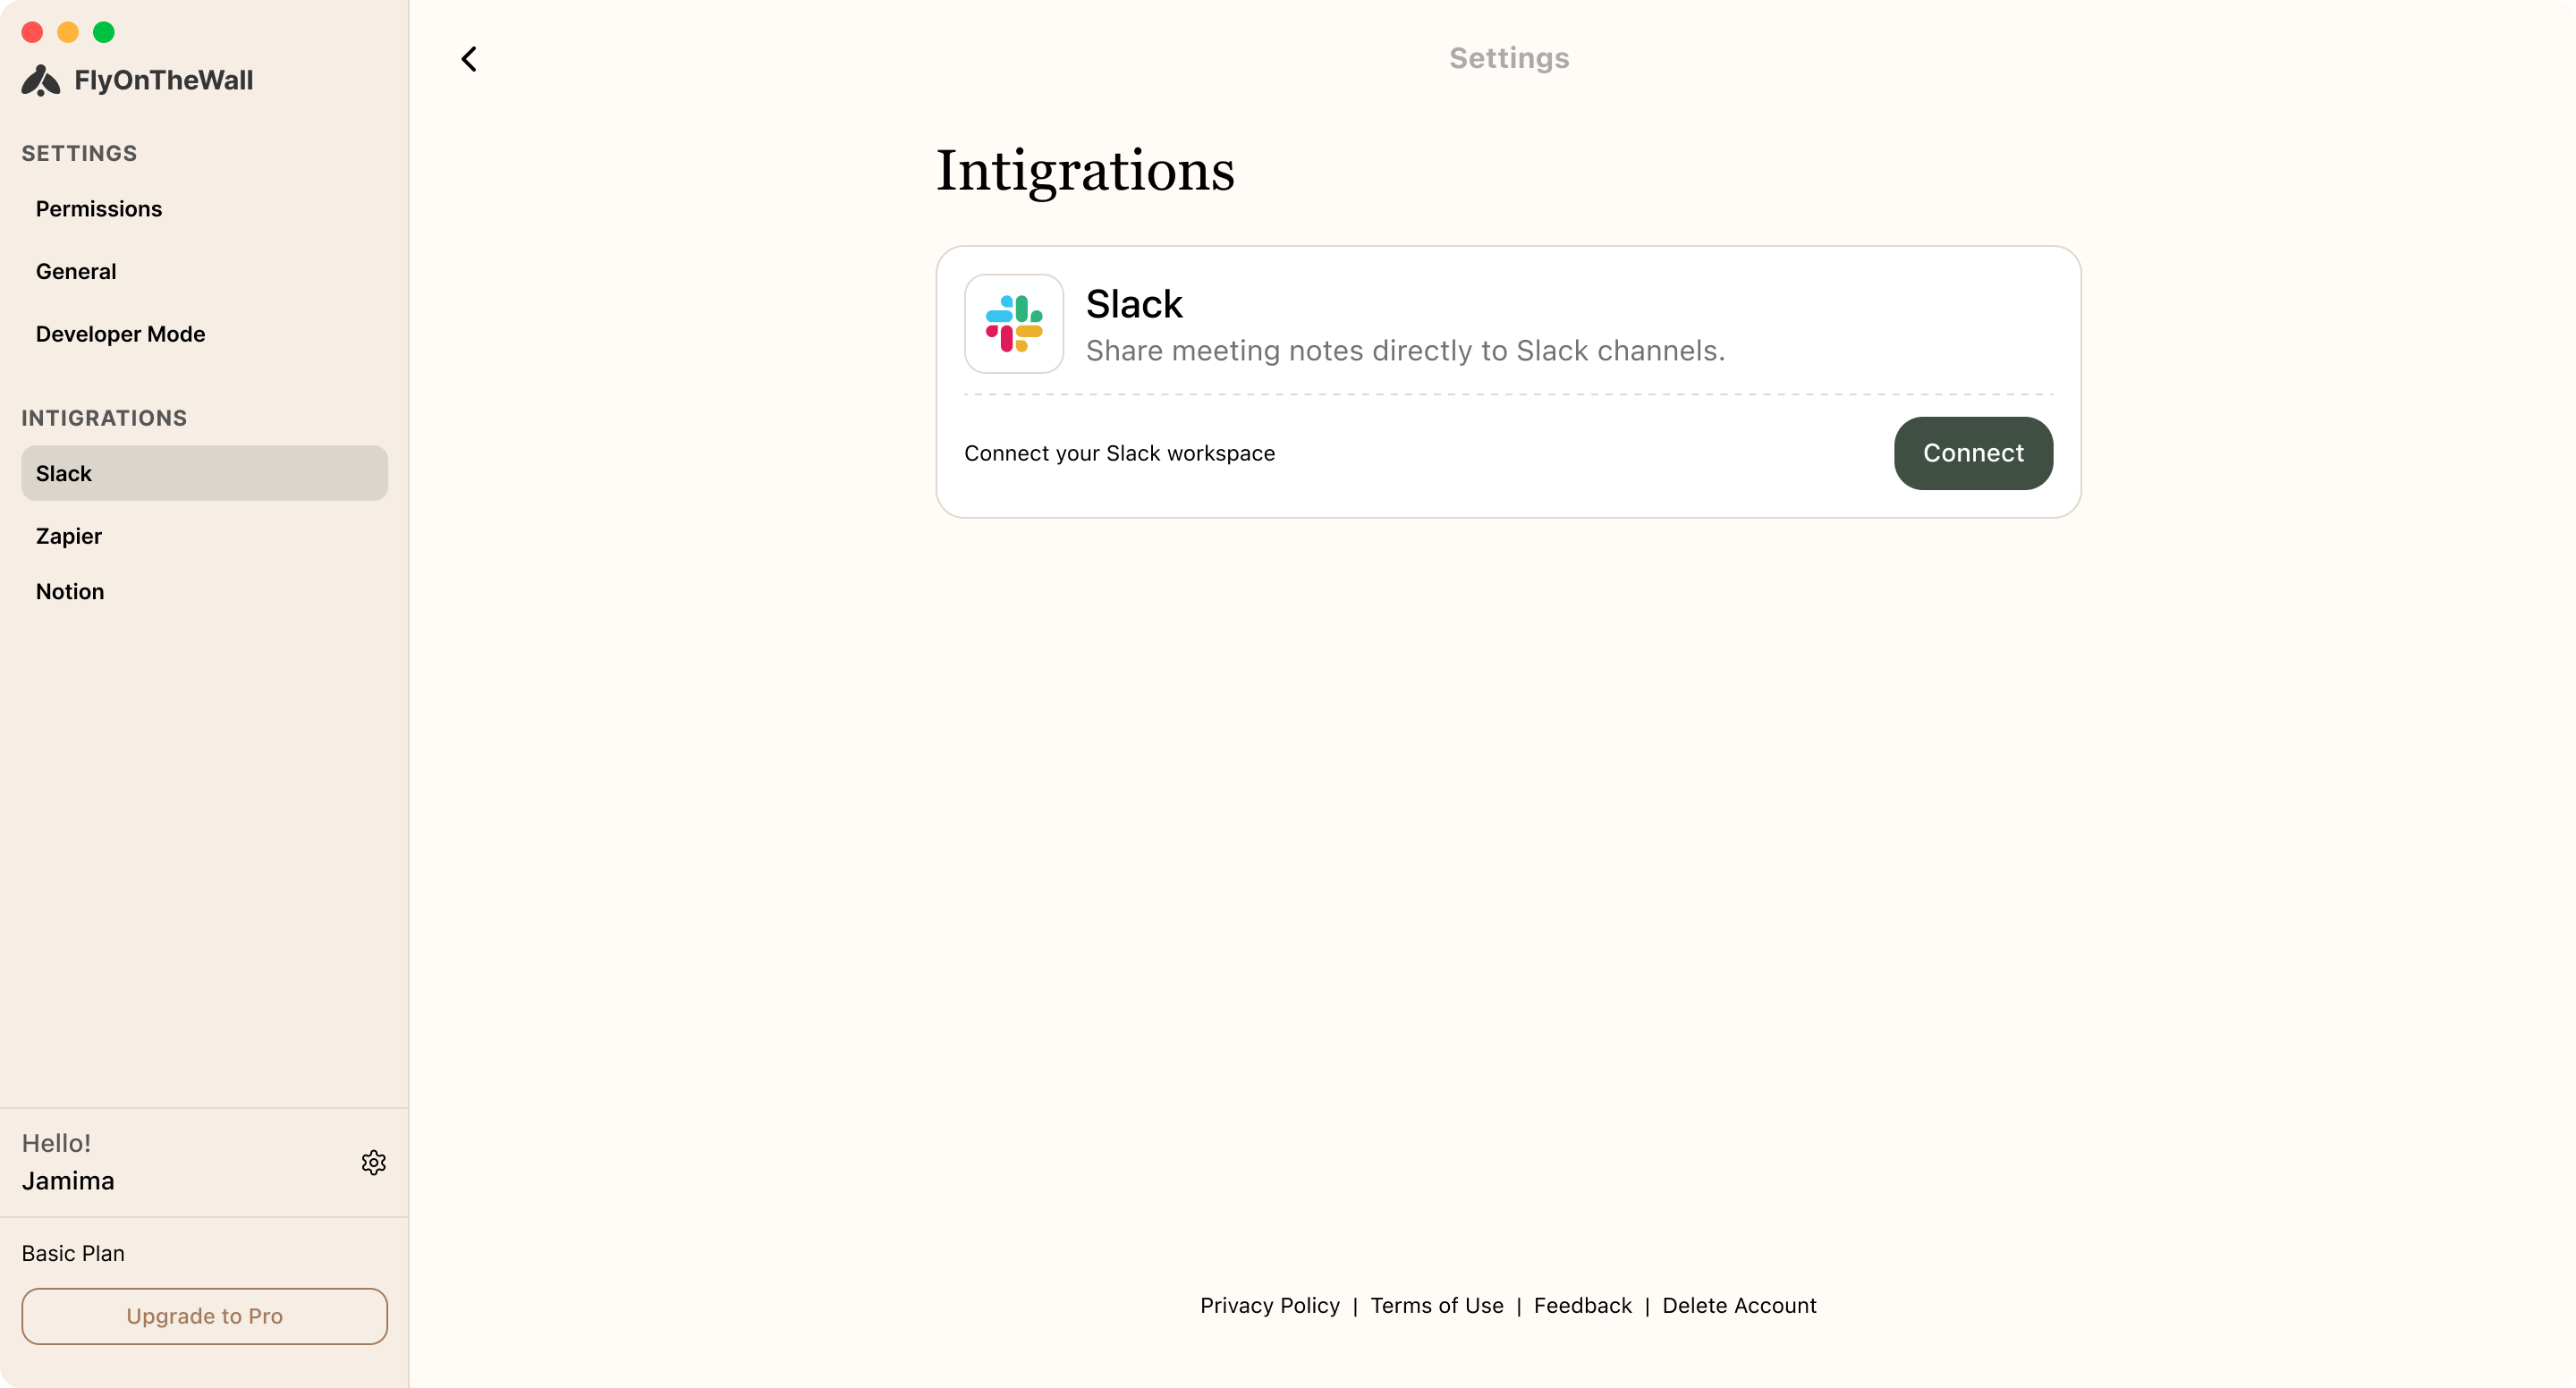Image resolution: width=2576 pixels, height=1388 pixels.
Task: Click the Upgrade to Pro button
Action: [204, 1316]
